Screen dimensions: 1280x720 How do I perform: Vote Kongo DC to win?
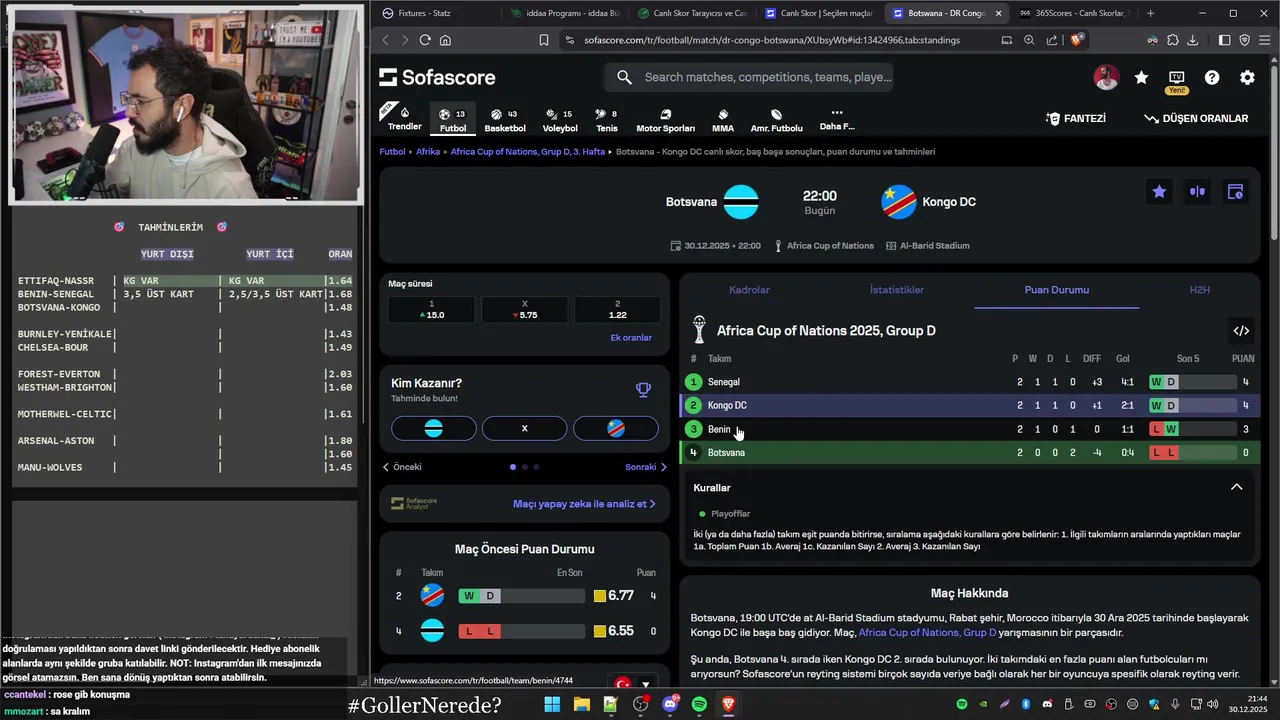click(x=616, y=428)
